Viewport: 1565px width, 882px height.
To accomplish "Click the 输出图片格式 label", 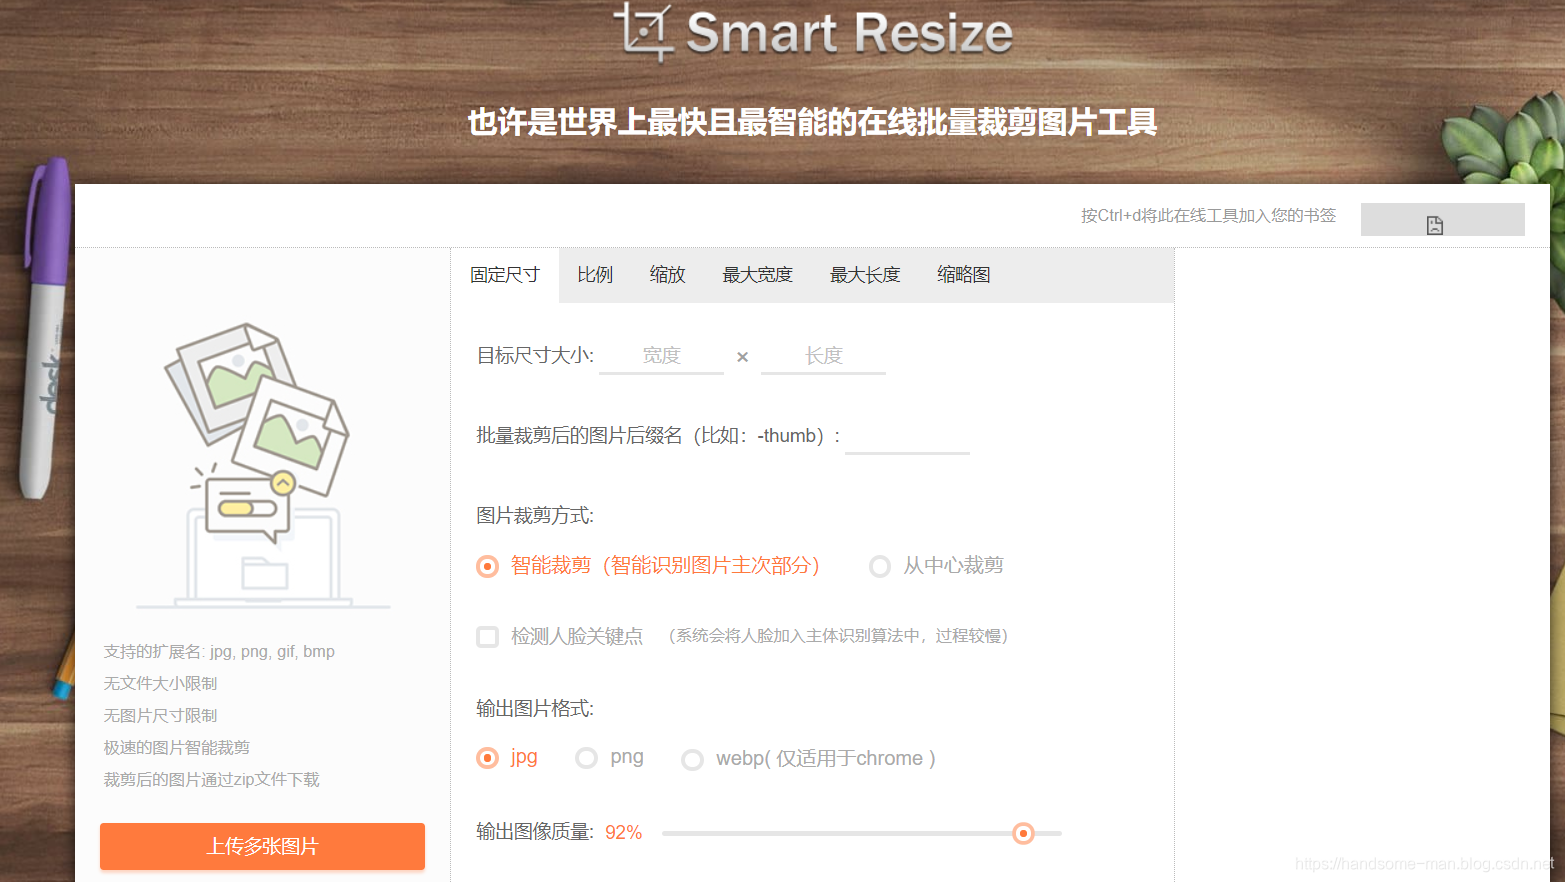I will click(x=535, y=709).
